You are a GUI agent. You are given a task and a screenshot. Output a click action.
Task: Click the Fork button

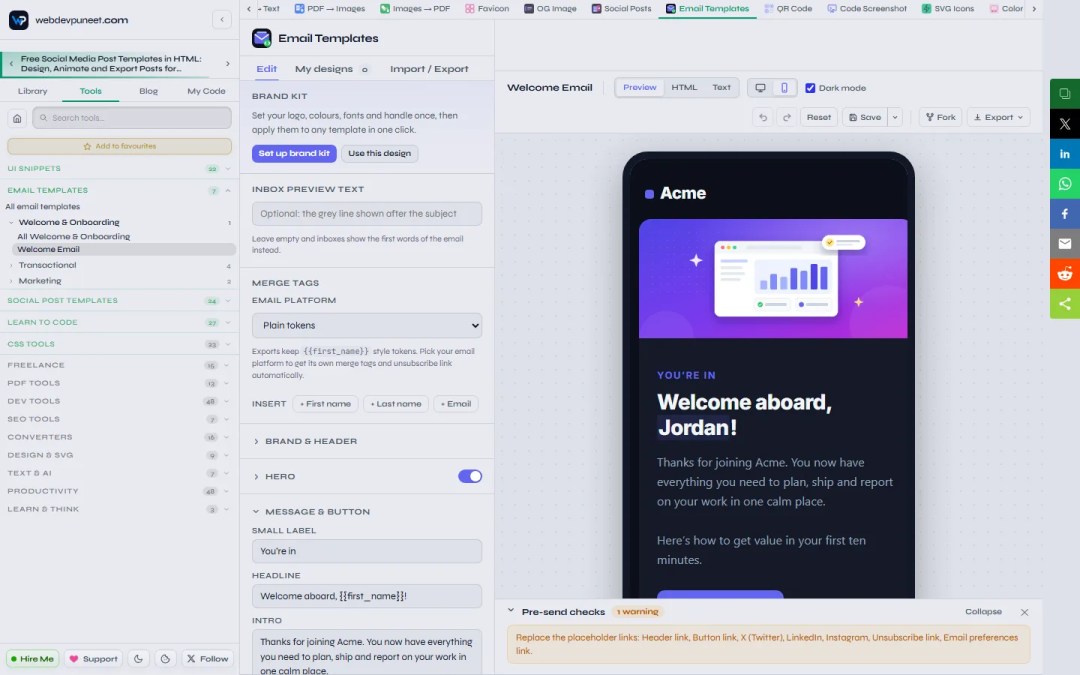pos(940,117)
